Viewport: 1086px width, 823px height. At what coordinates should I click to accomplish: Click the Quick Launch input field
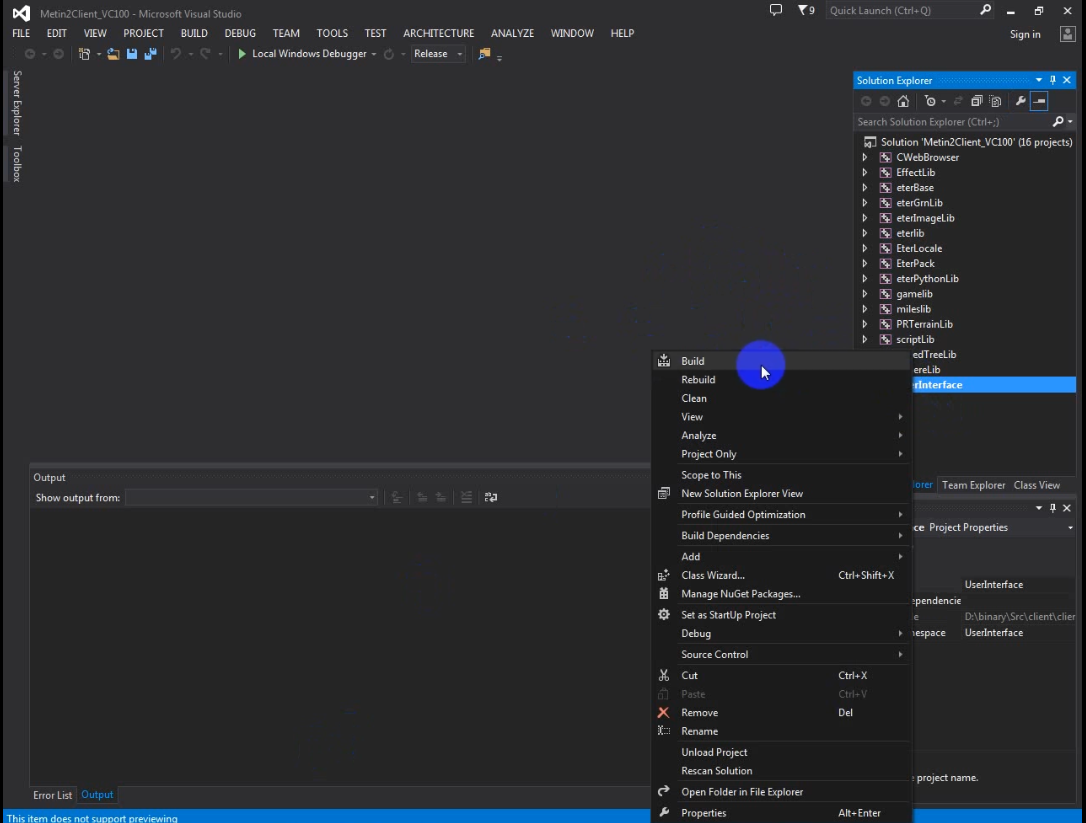(x=902, y=10)
